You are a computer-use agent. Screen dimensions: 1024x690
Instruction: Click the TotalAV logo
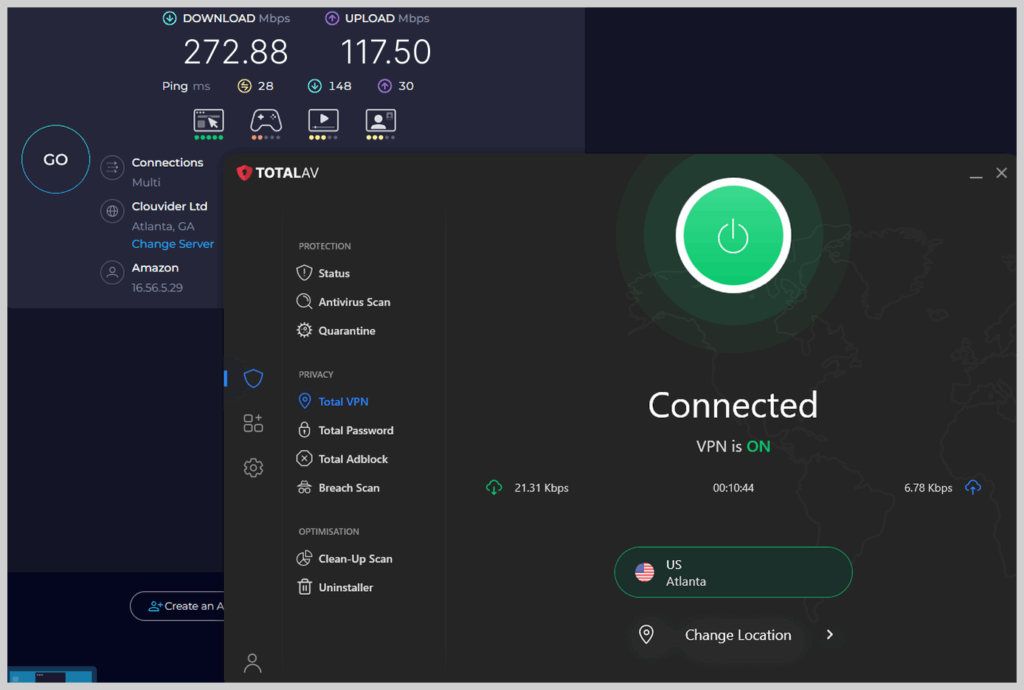278,173
